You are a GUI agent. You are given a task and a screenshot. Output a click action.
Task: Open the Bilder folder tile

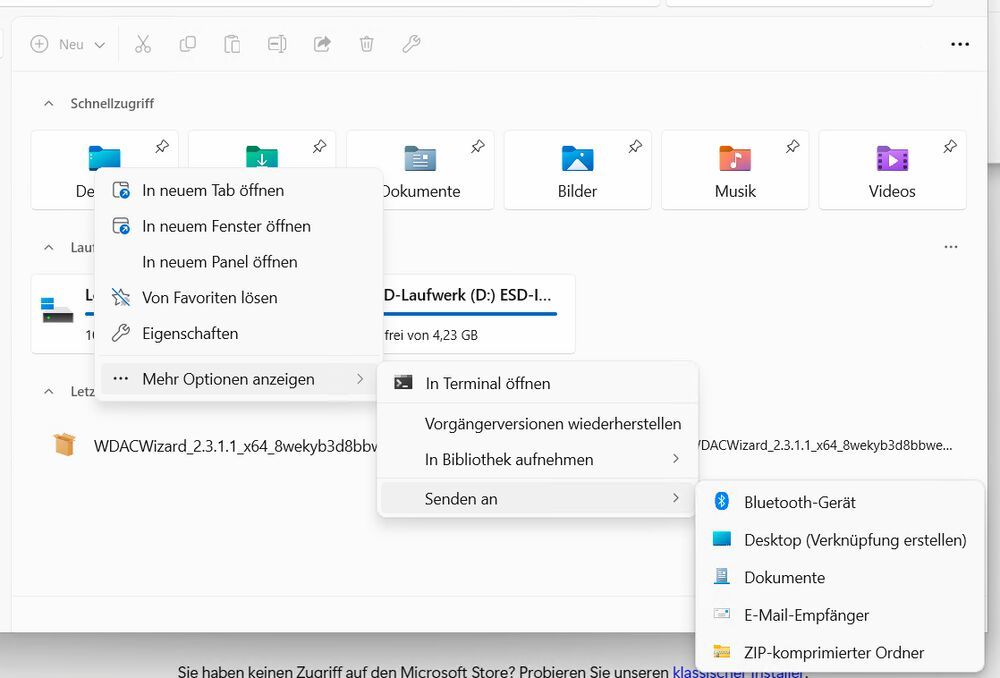(577, 170)
